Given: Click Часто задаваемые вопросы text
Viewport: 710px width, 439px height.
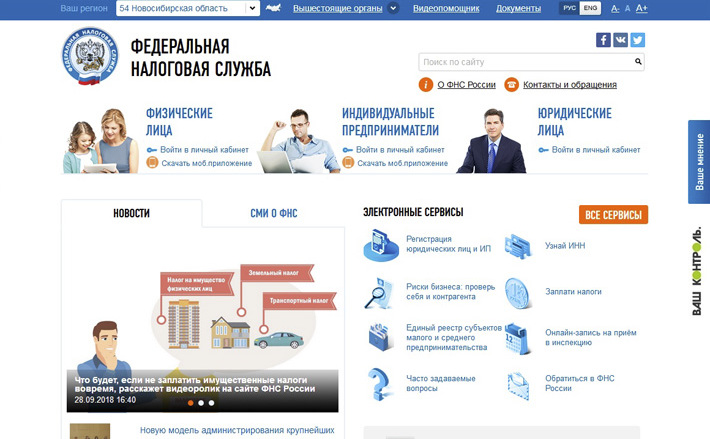Looking at the screenshot, I should [441, 383].
